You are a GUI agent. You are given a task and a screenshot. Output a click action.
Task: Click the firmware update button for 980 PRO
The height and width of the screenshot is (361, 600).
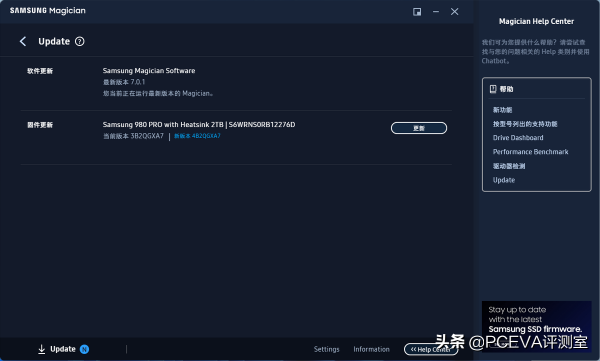point(419,128)
